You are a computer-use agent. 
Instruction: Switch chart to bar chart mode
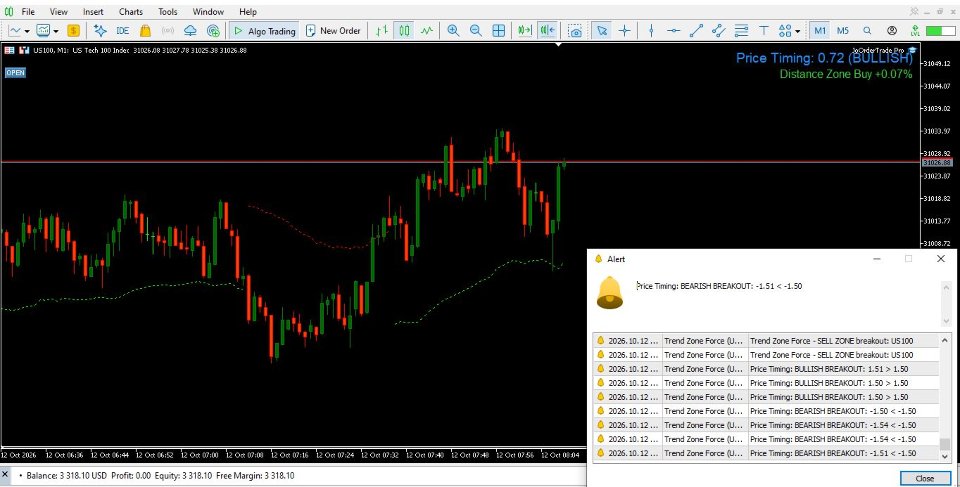pos(382,31)
